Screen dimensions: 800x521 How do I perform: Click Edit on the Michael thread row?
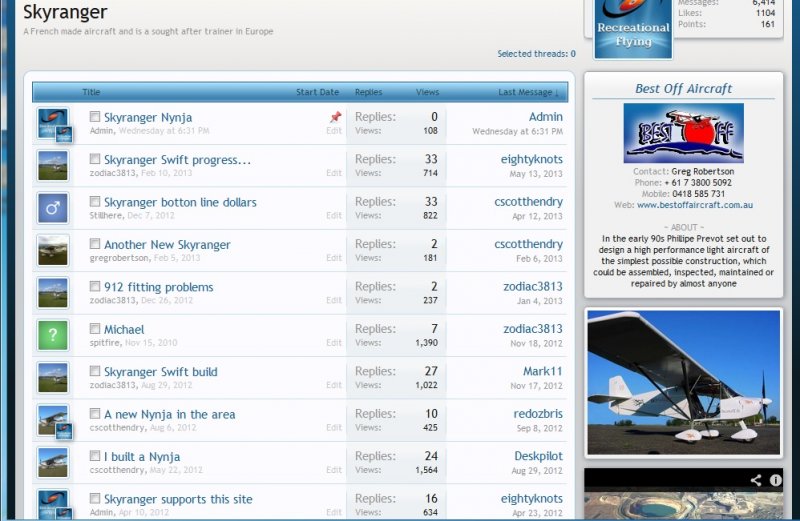pos(334,342)
